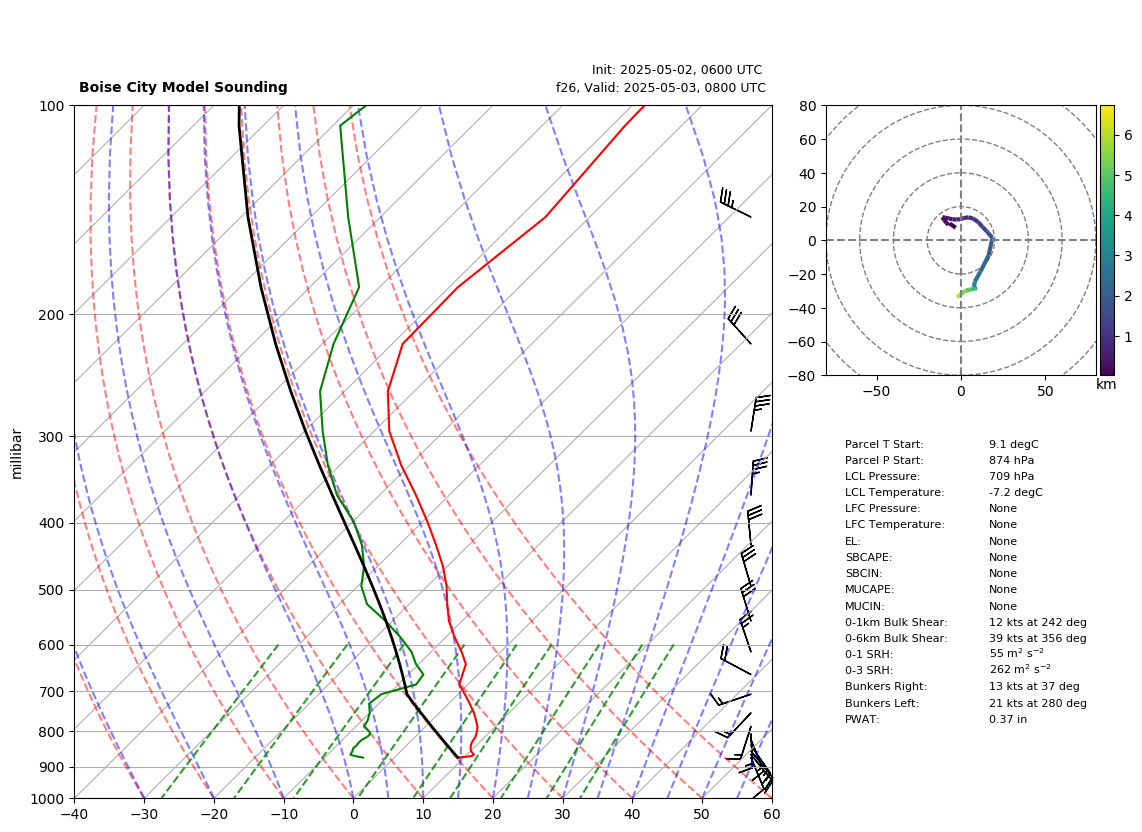Click the 'Bunkers Right:' label
The height and width of the screenshot is (832, 1142).
886,686
